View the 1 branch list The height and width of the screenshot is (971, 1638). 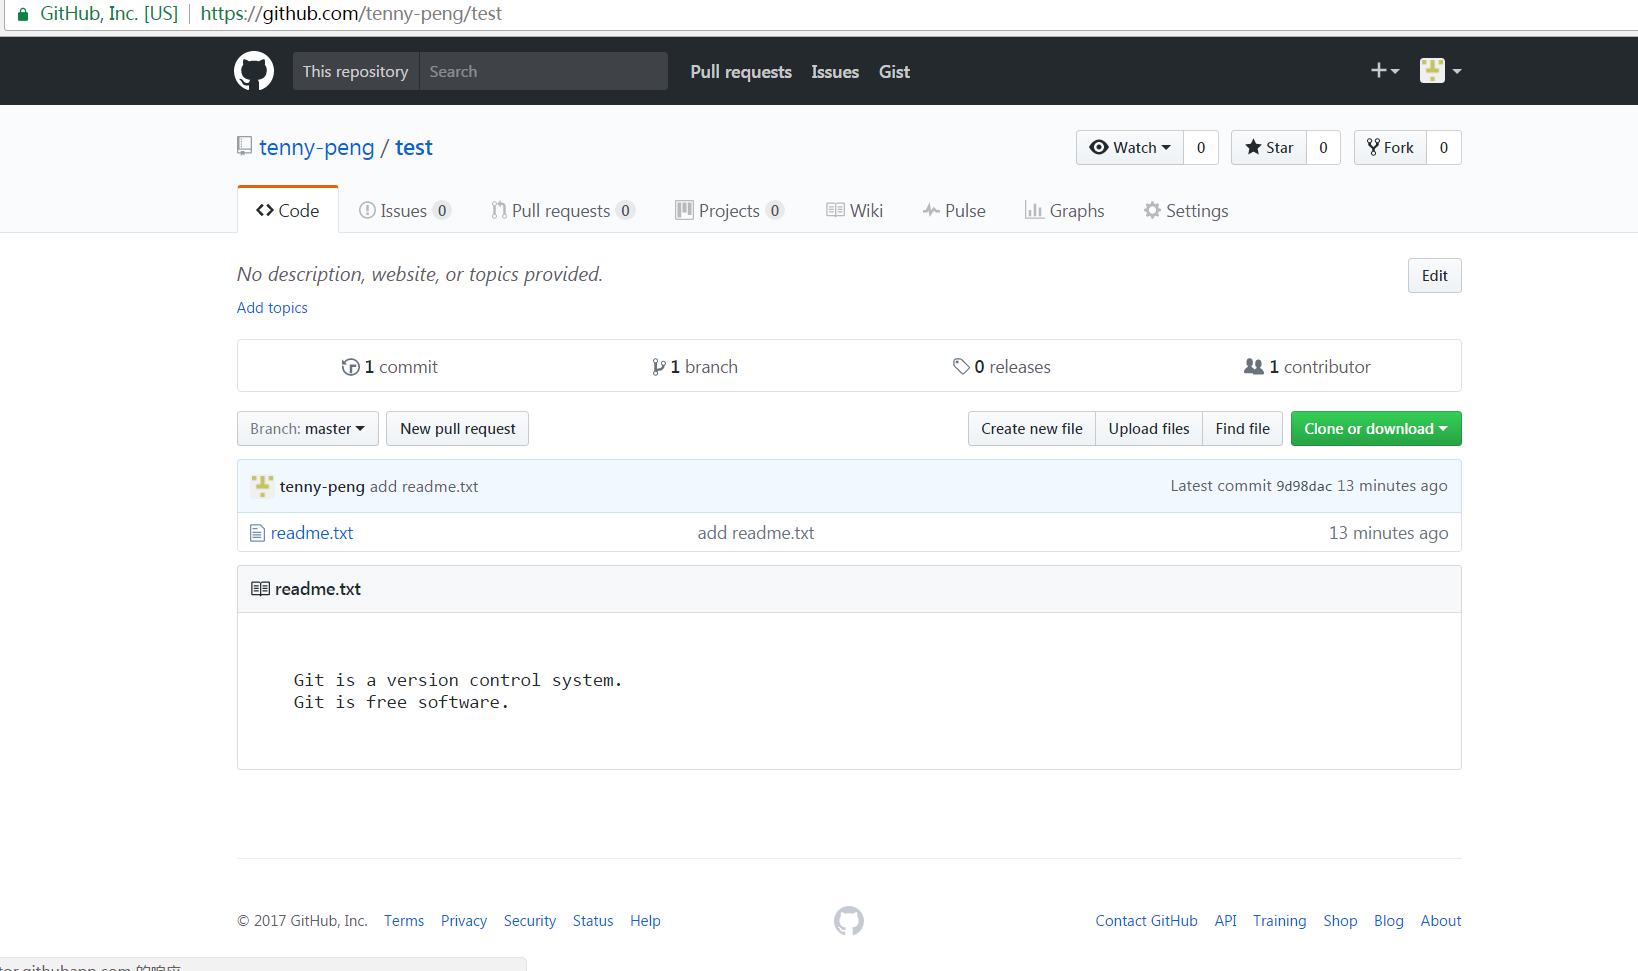[695, 367]
